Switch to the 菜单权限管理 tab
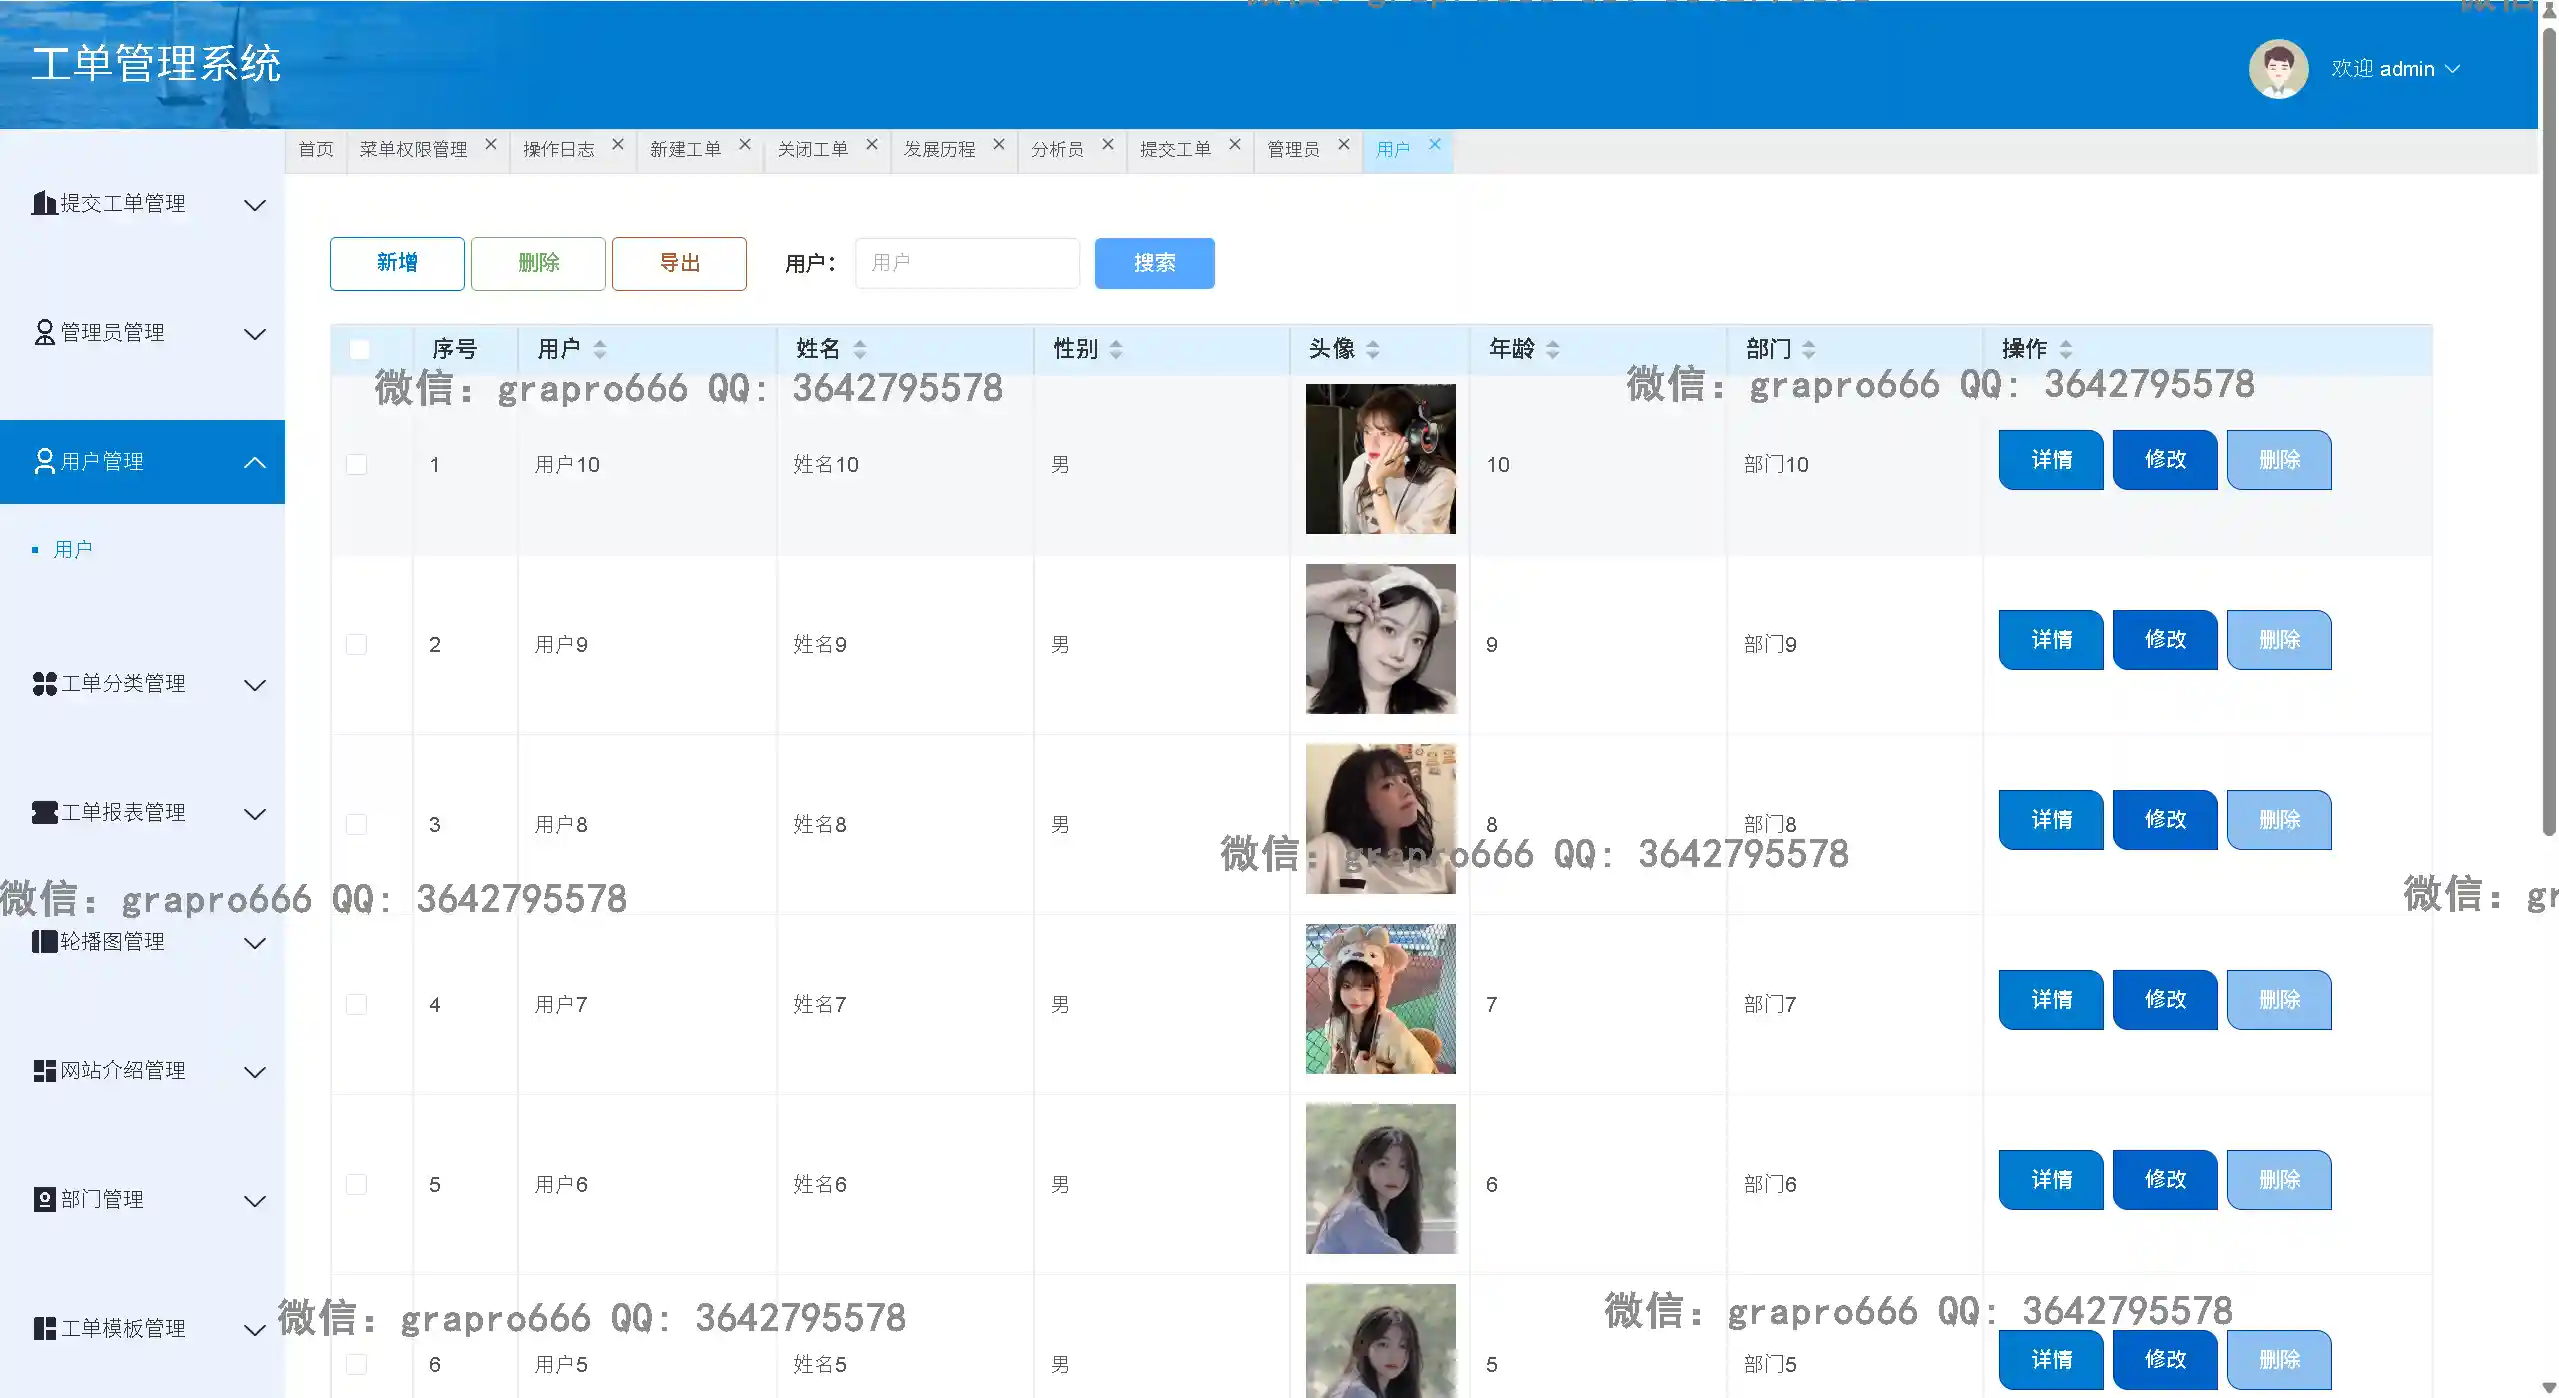The height and width of the screenshot is (1398, 2559). click(x=413, y=149)
